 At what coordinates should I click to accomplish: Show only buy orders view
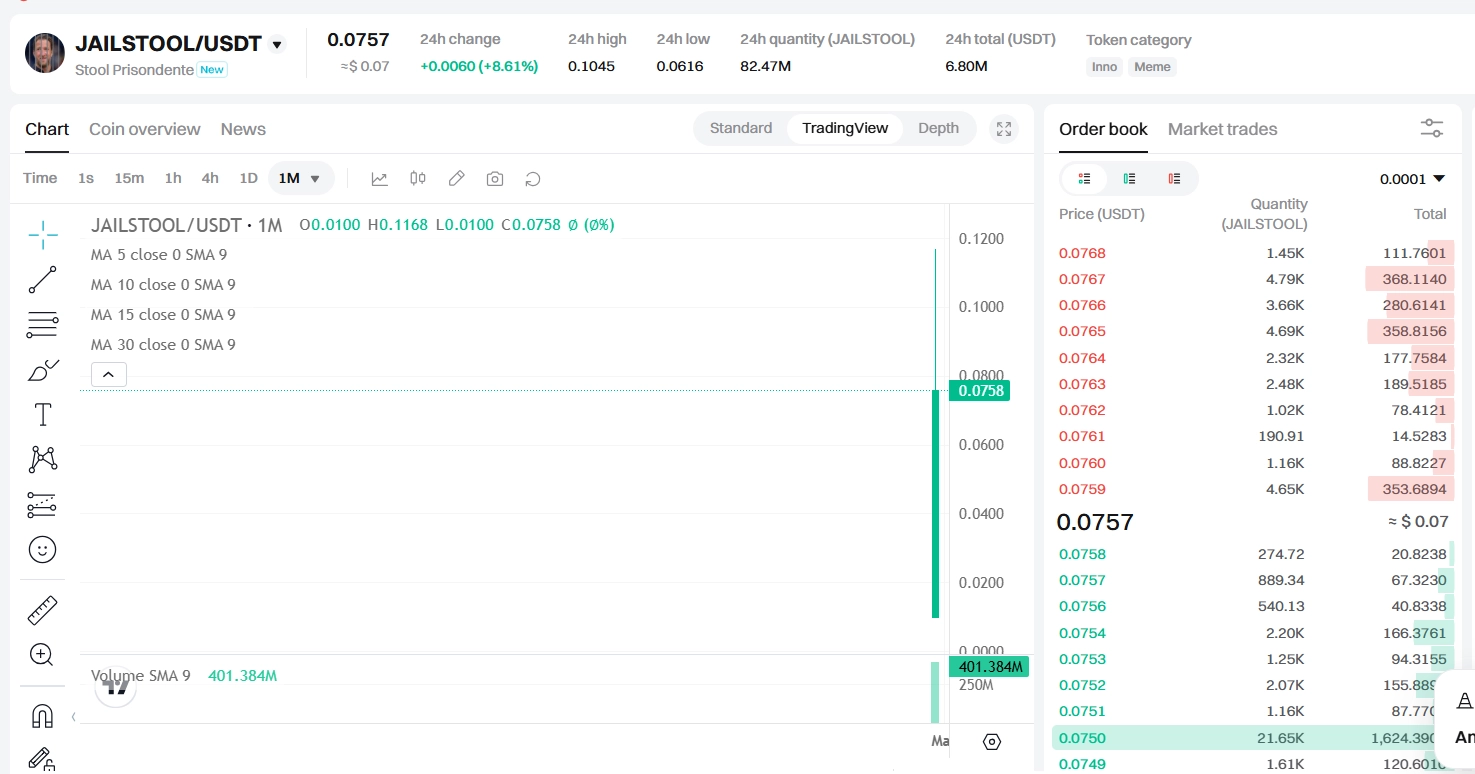coord(1129,179)
